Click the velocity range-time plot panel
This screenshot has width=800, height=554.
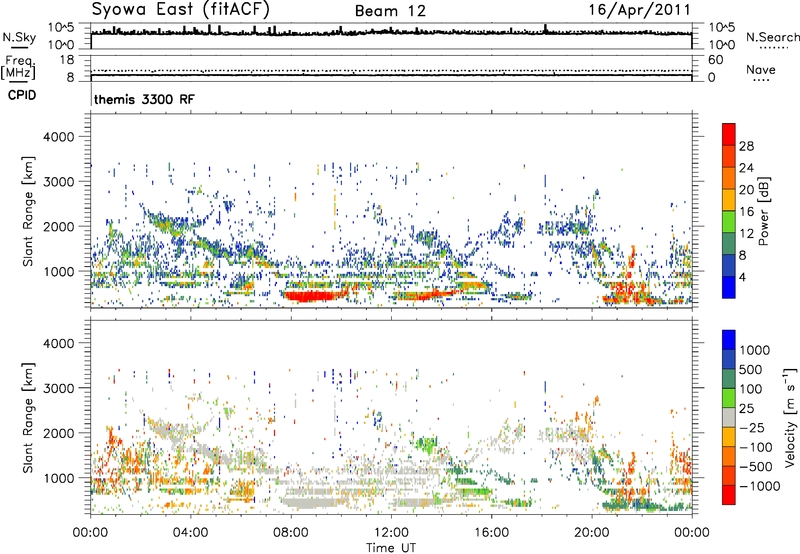[391, 416]
